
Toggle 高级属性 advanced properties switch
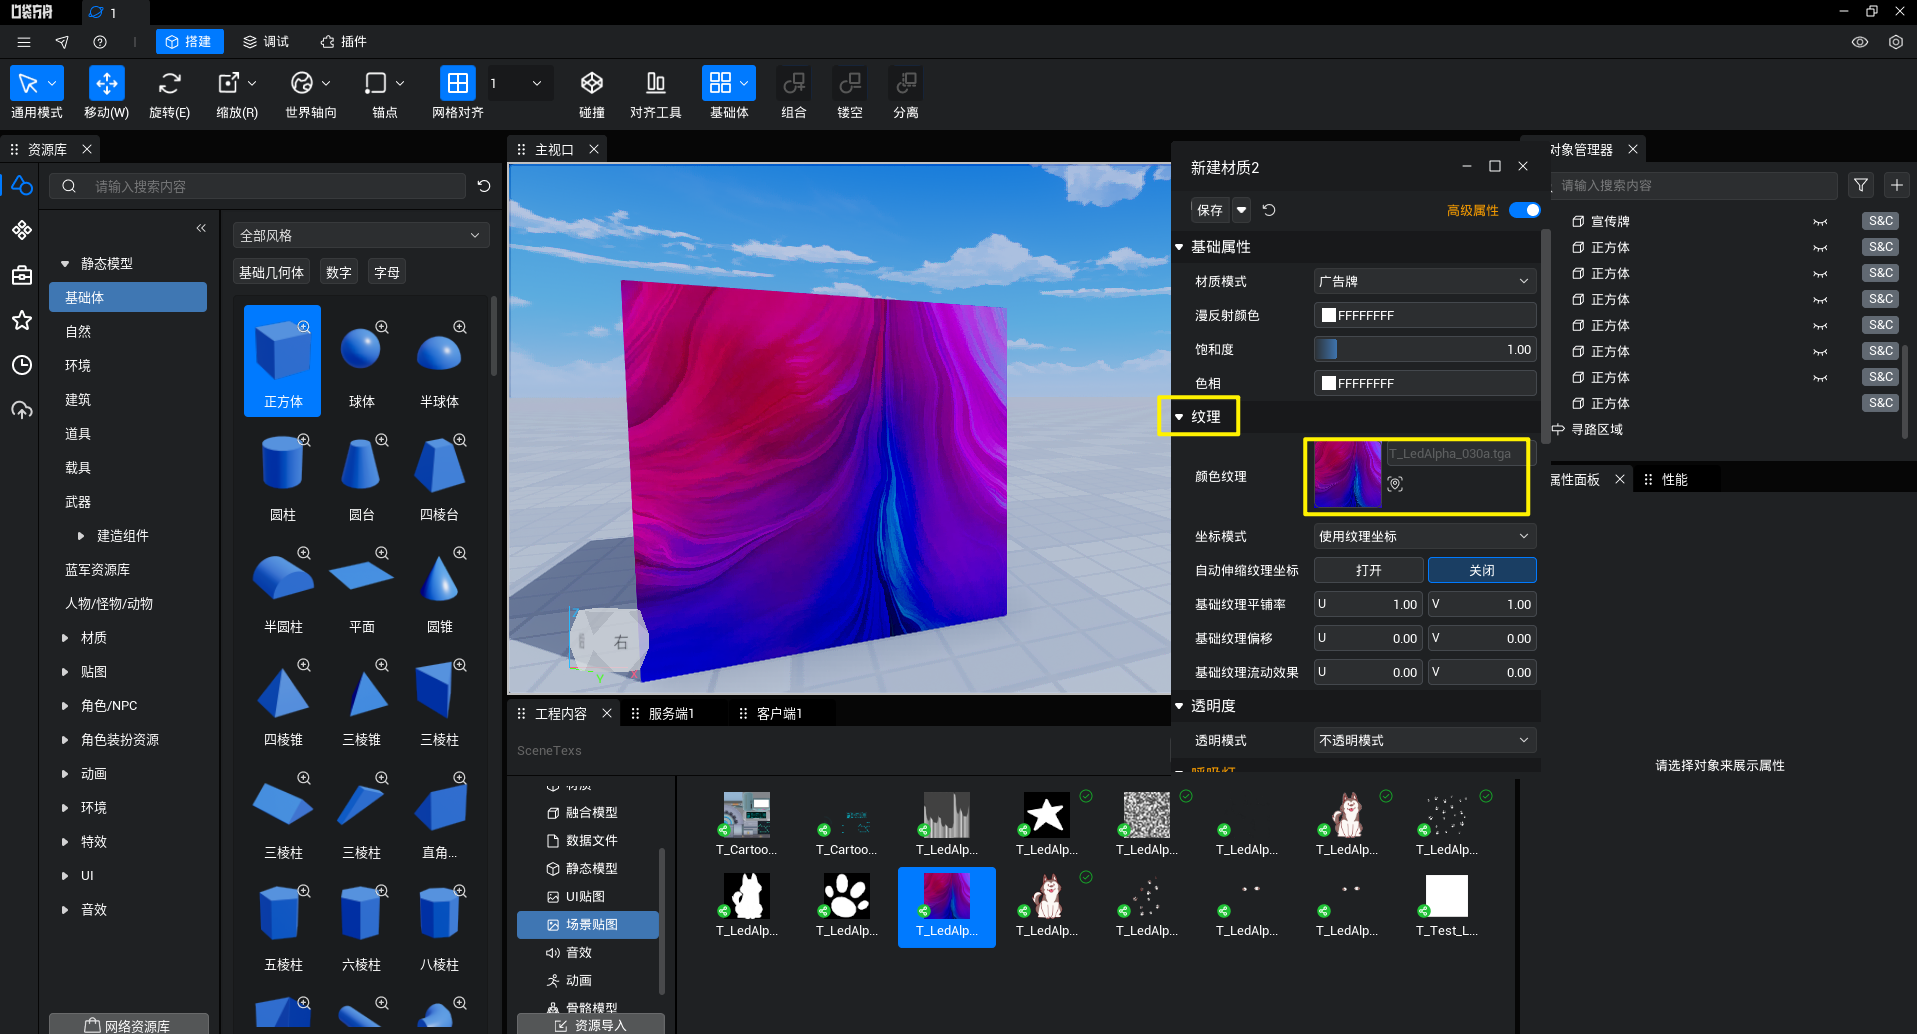coord(1524,210)
